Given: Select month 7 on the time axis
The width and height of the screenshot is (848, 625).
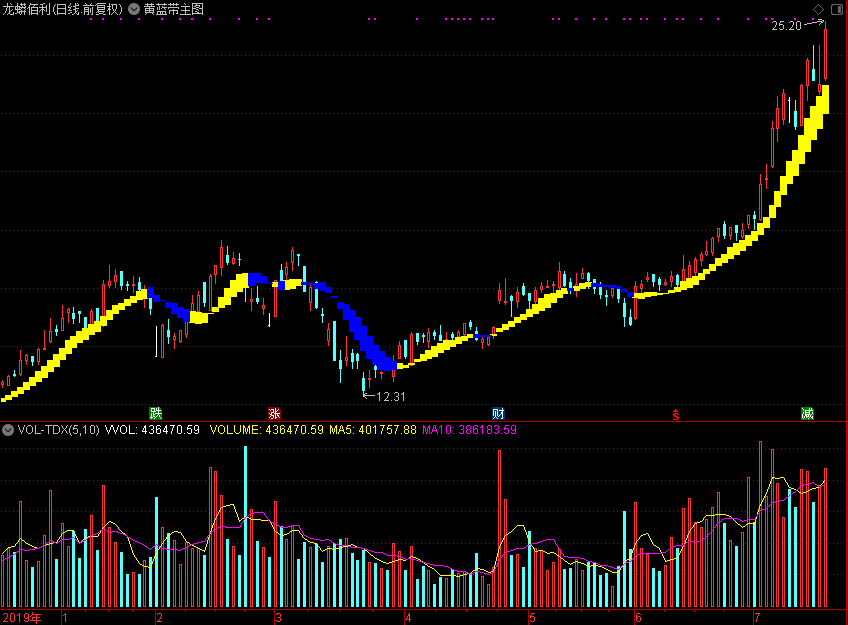Looking at the screenshot, I should pyautogui.click(x=757, y=617).
